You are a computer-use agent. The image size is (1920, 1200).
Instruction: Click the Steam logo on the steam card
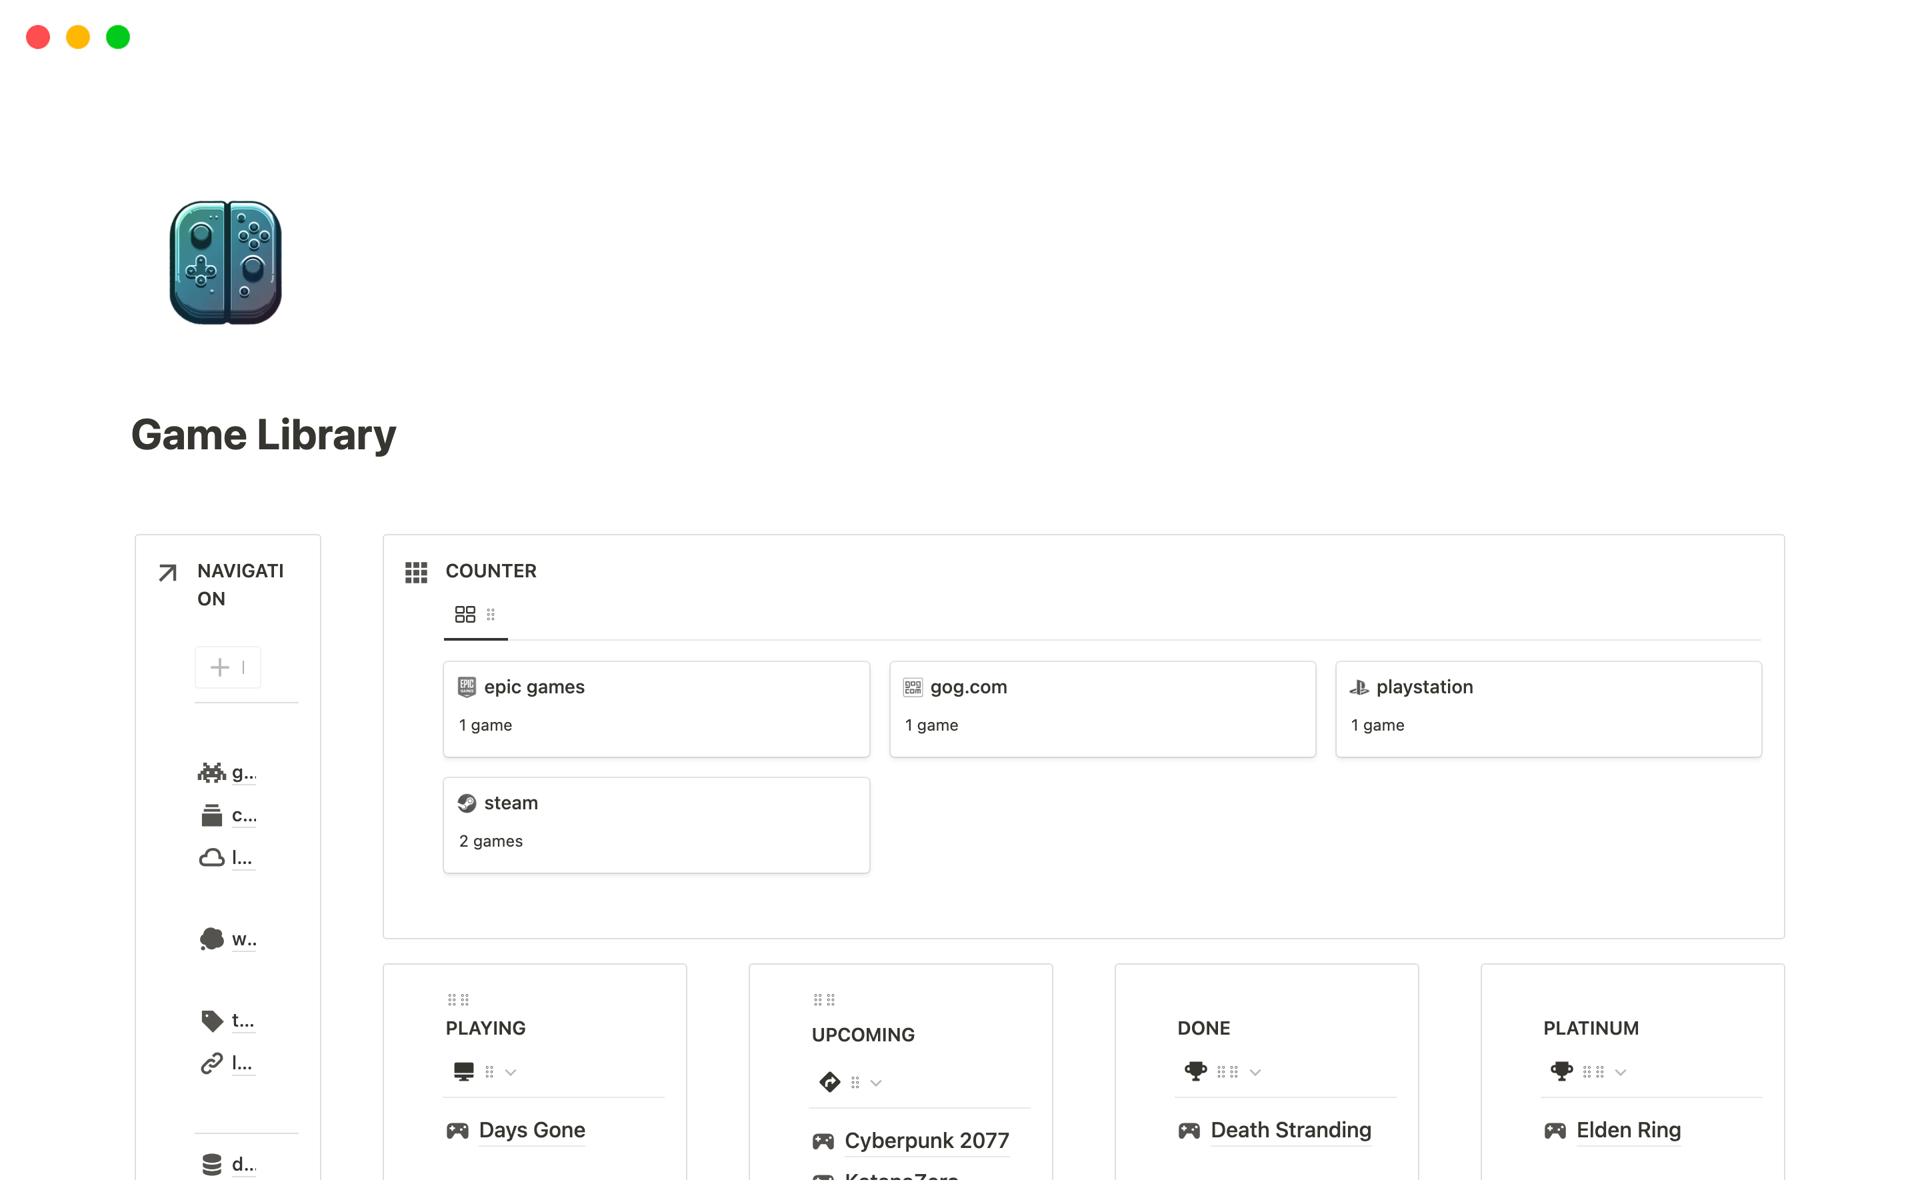coord(467,802)
